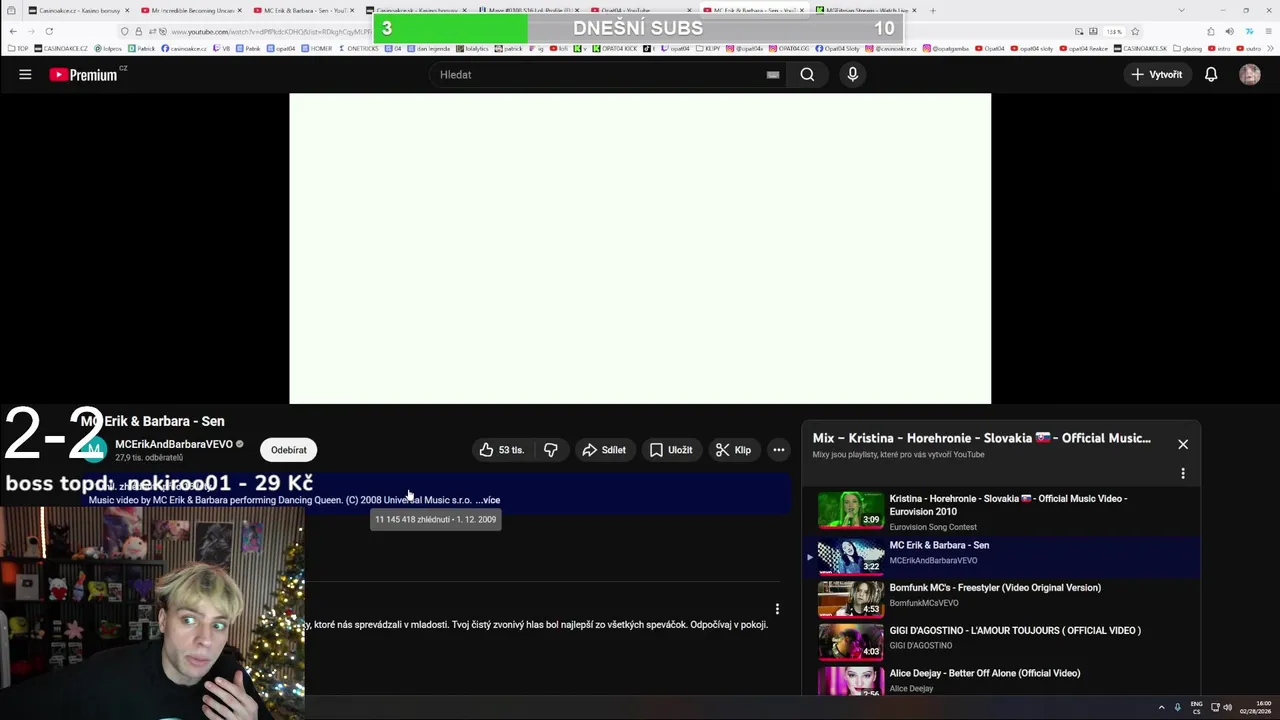Open the notifications bell
This screenshot has width=1280, height=720.
(1211, 74)
